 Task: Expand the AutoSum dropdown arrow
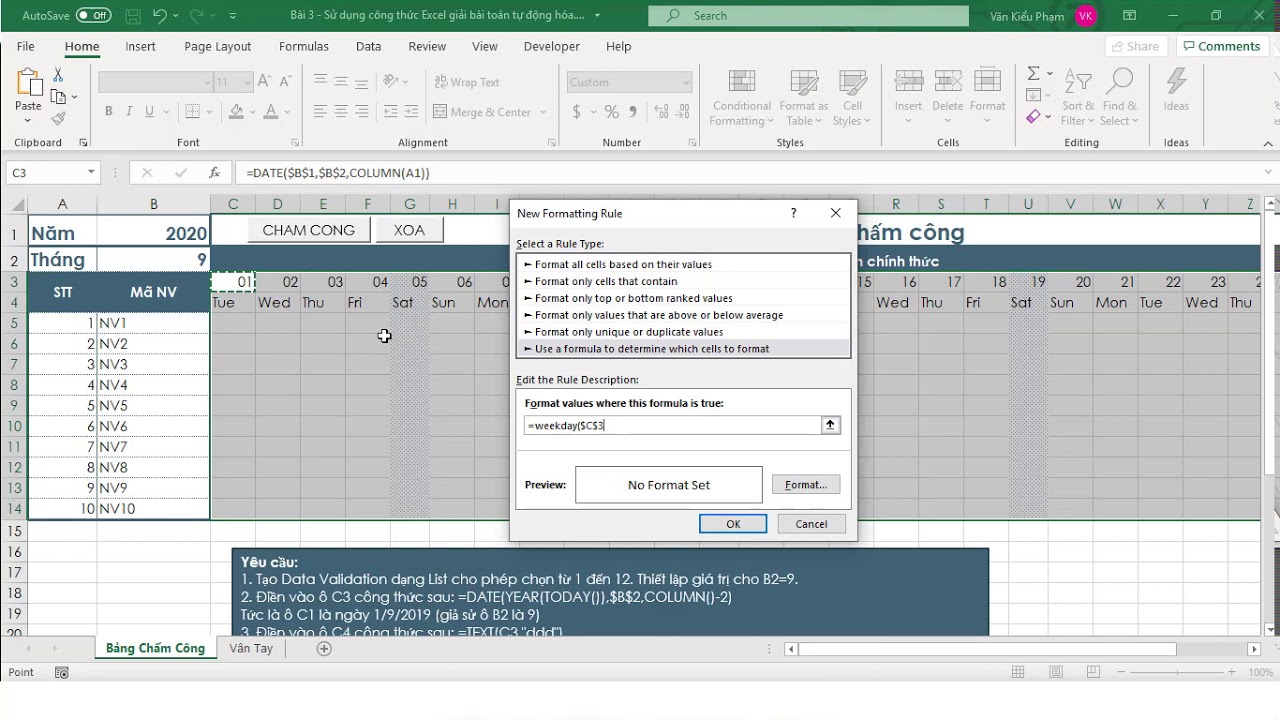coord(1049,73)
